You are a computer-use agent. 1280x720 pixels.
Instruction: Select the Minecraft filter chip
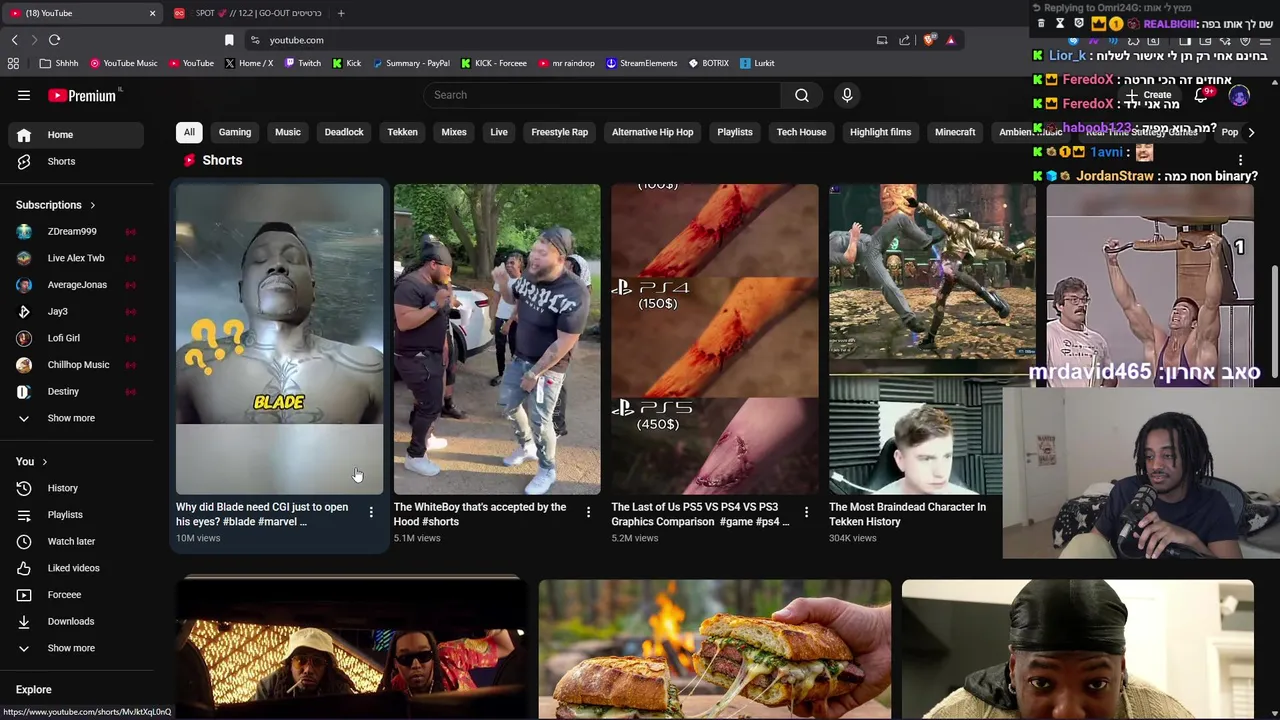(x=955, y=132)
